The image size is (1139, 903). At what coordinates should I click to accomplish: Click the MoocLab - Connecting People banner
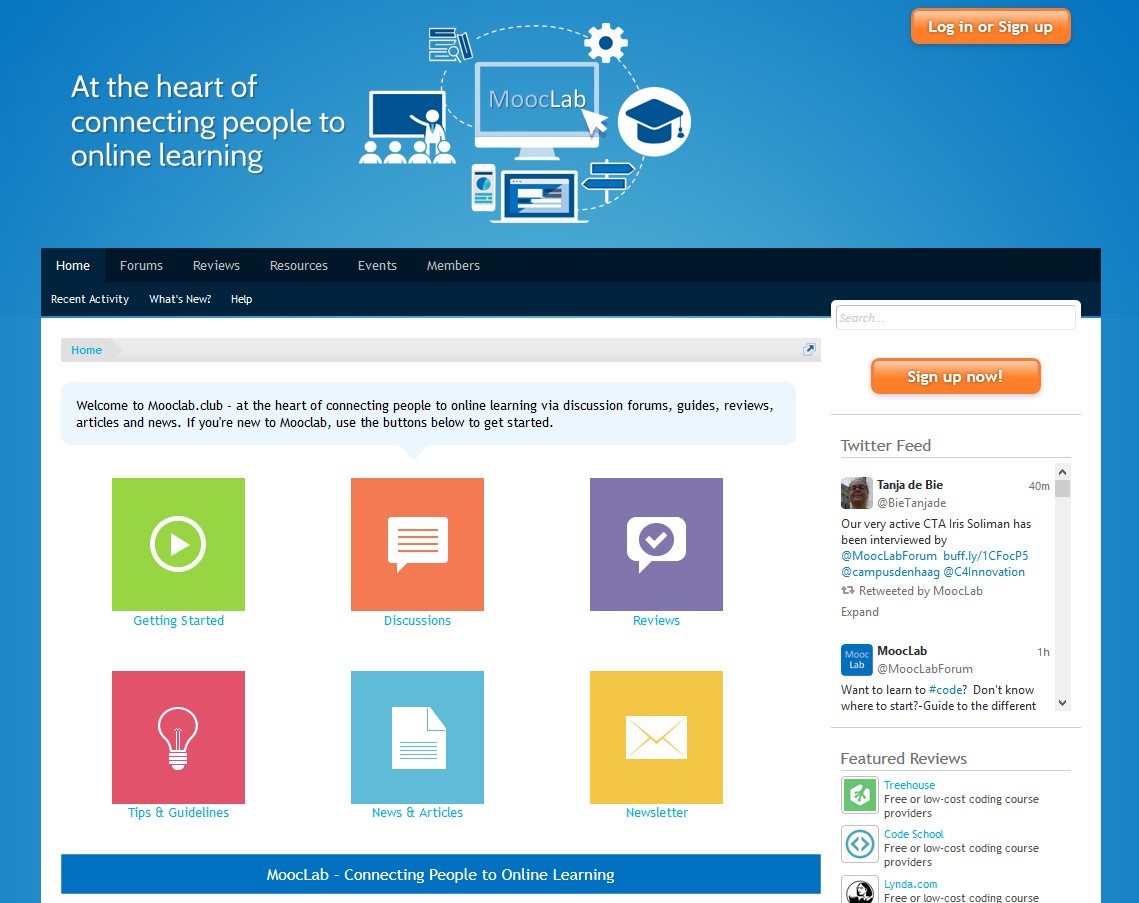click(x=440, y=874)
